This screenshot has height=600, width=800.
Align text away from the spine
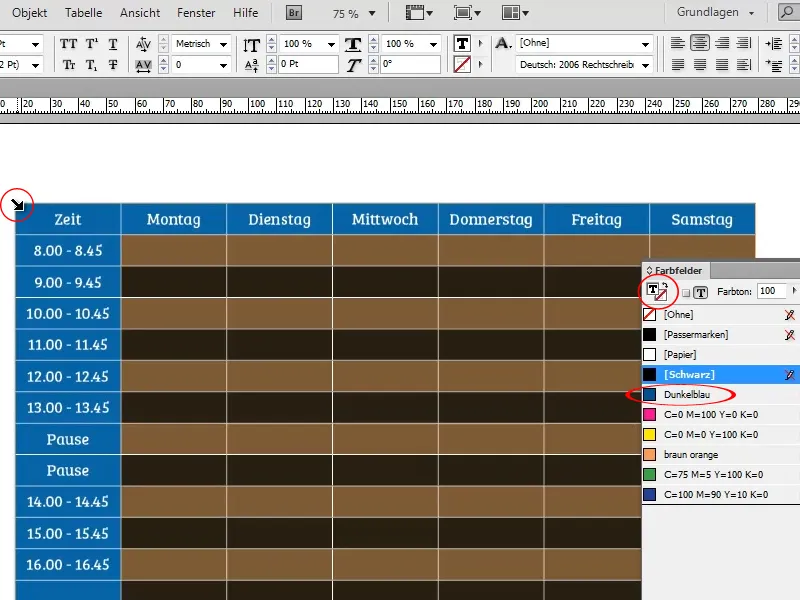744,65
